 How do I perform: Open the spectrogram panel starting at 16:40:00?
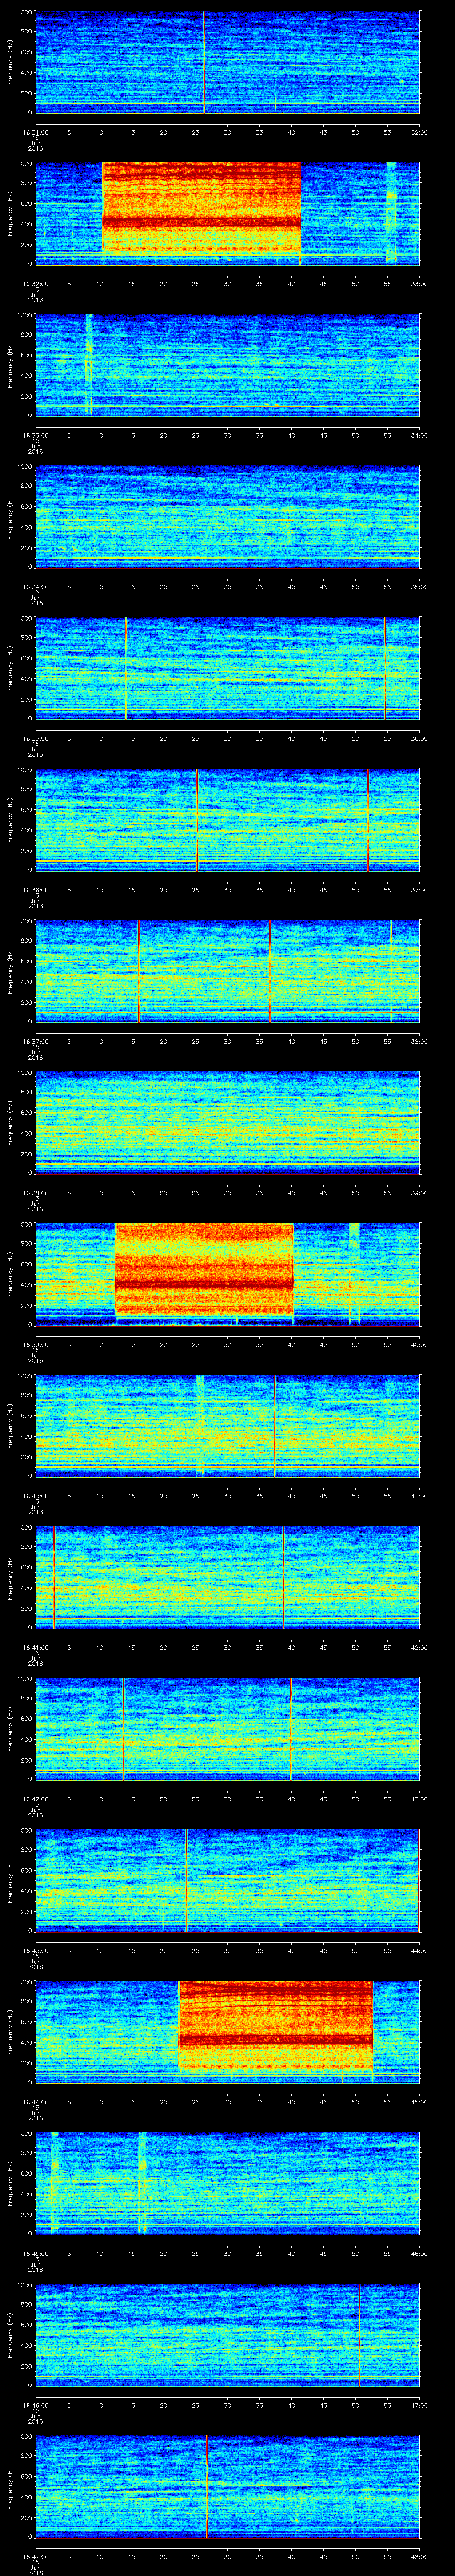[x=227, y=1426]
